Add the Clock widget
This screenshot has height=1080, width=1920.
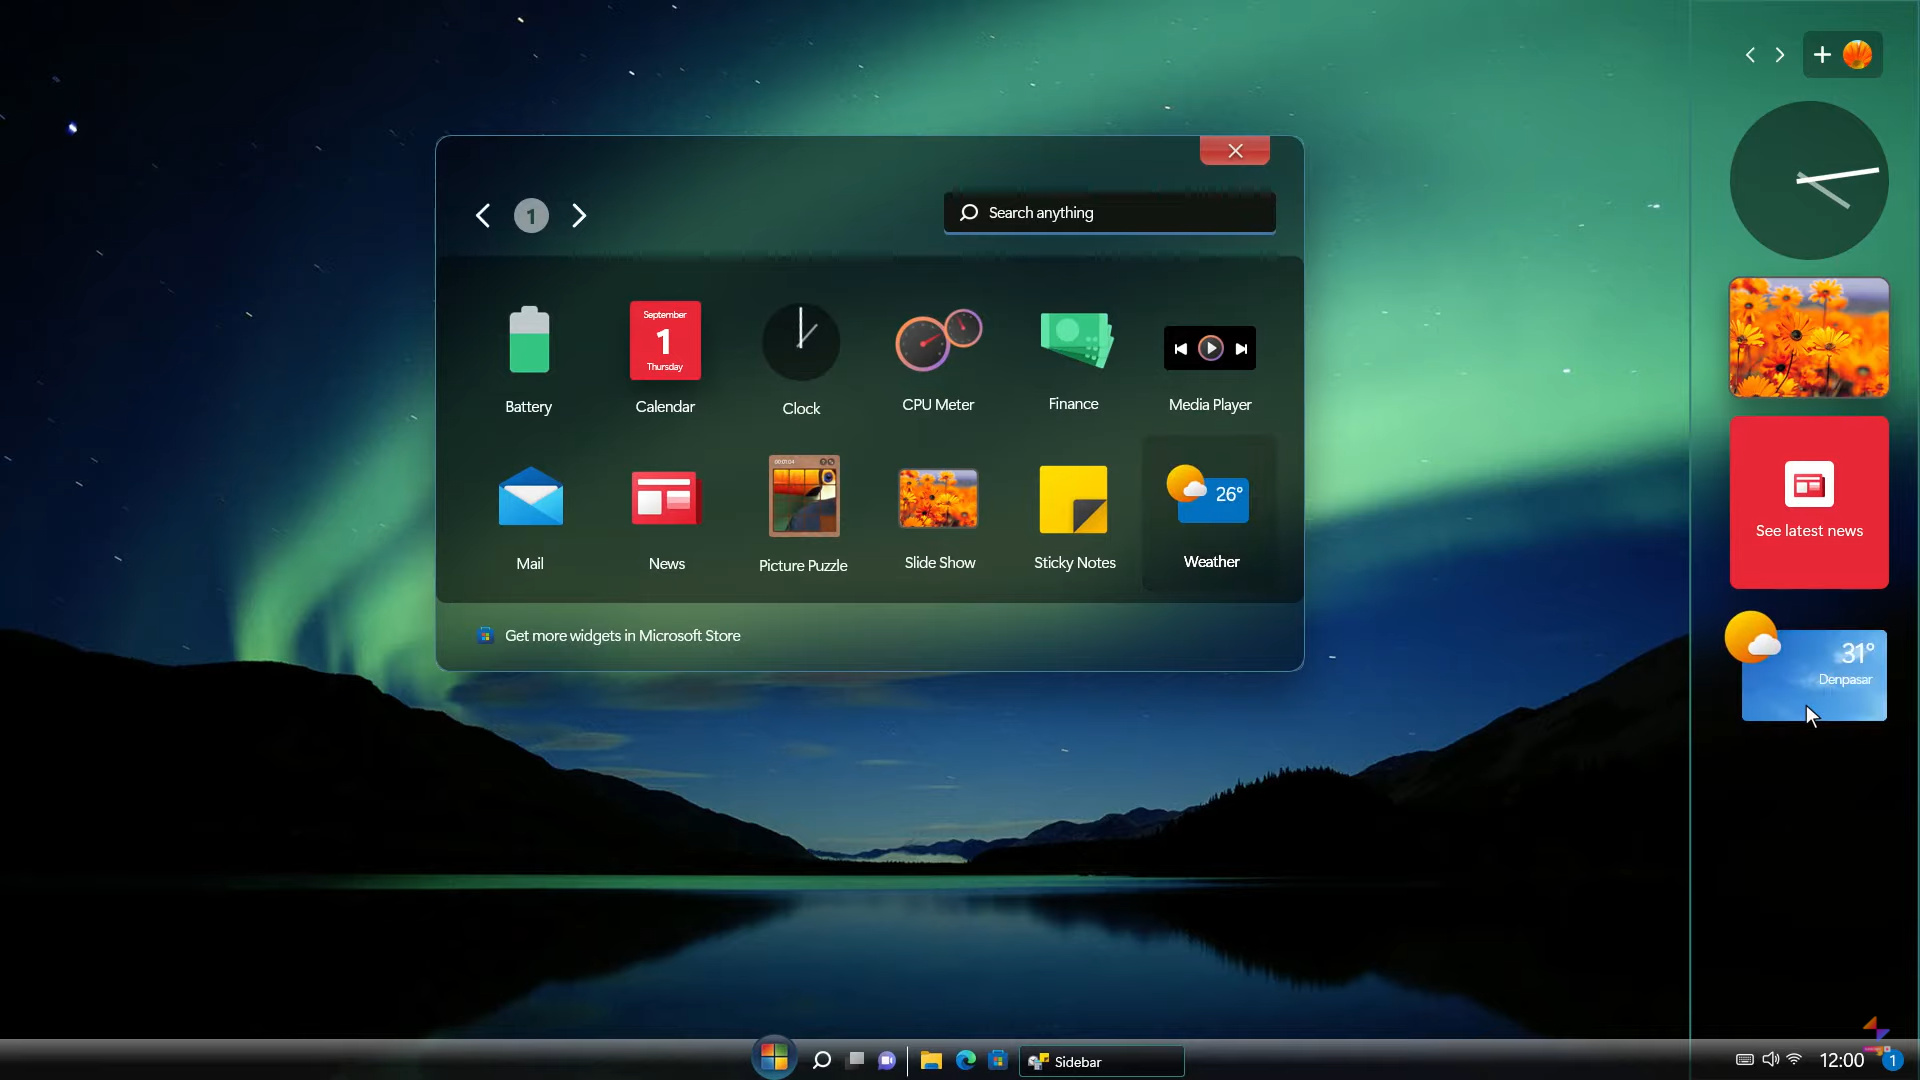(801, 343)
